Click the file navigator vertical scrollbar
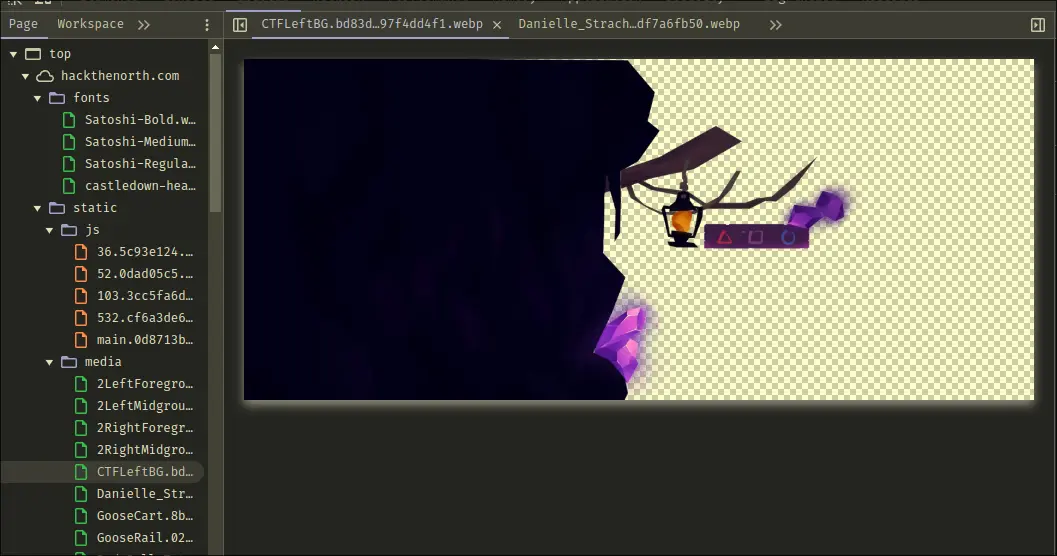Image resolution: width=1057 pixels, height=556 pixels. coord(215,130)
